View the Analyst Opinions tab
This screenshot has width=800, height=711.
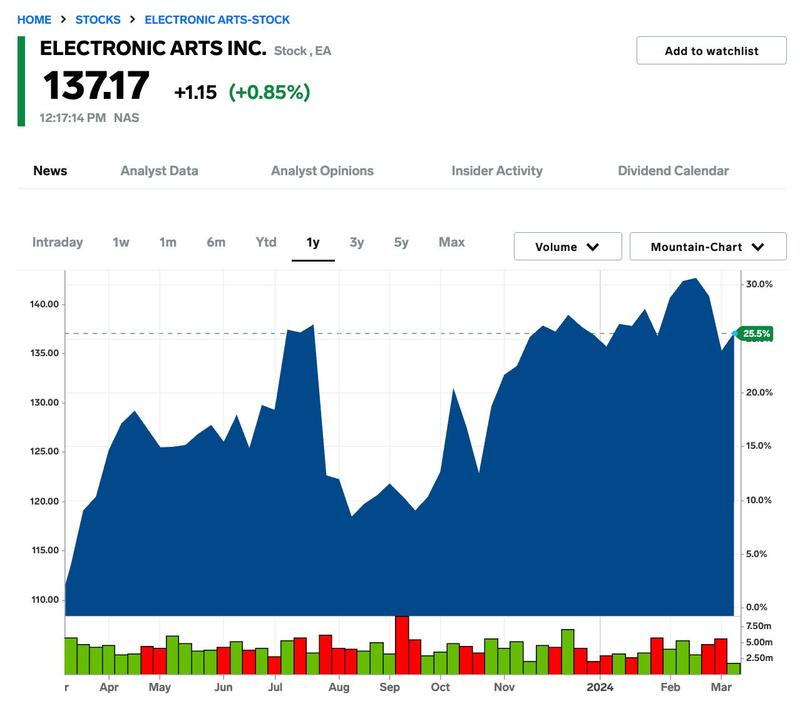click(322, 171)
